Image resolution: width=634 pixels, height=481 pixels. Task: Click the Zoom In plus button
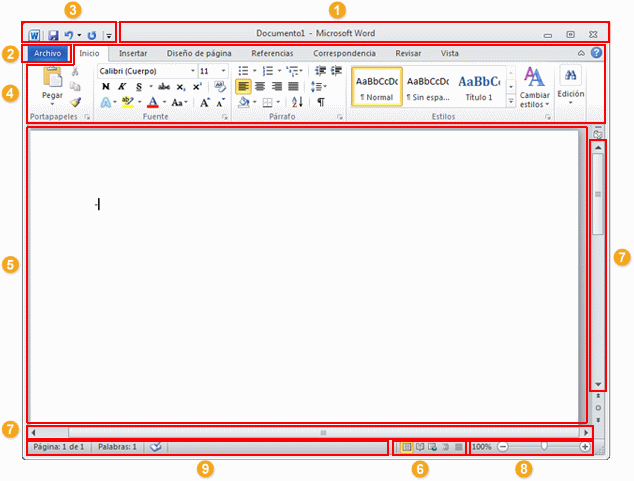(585, 447)
